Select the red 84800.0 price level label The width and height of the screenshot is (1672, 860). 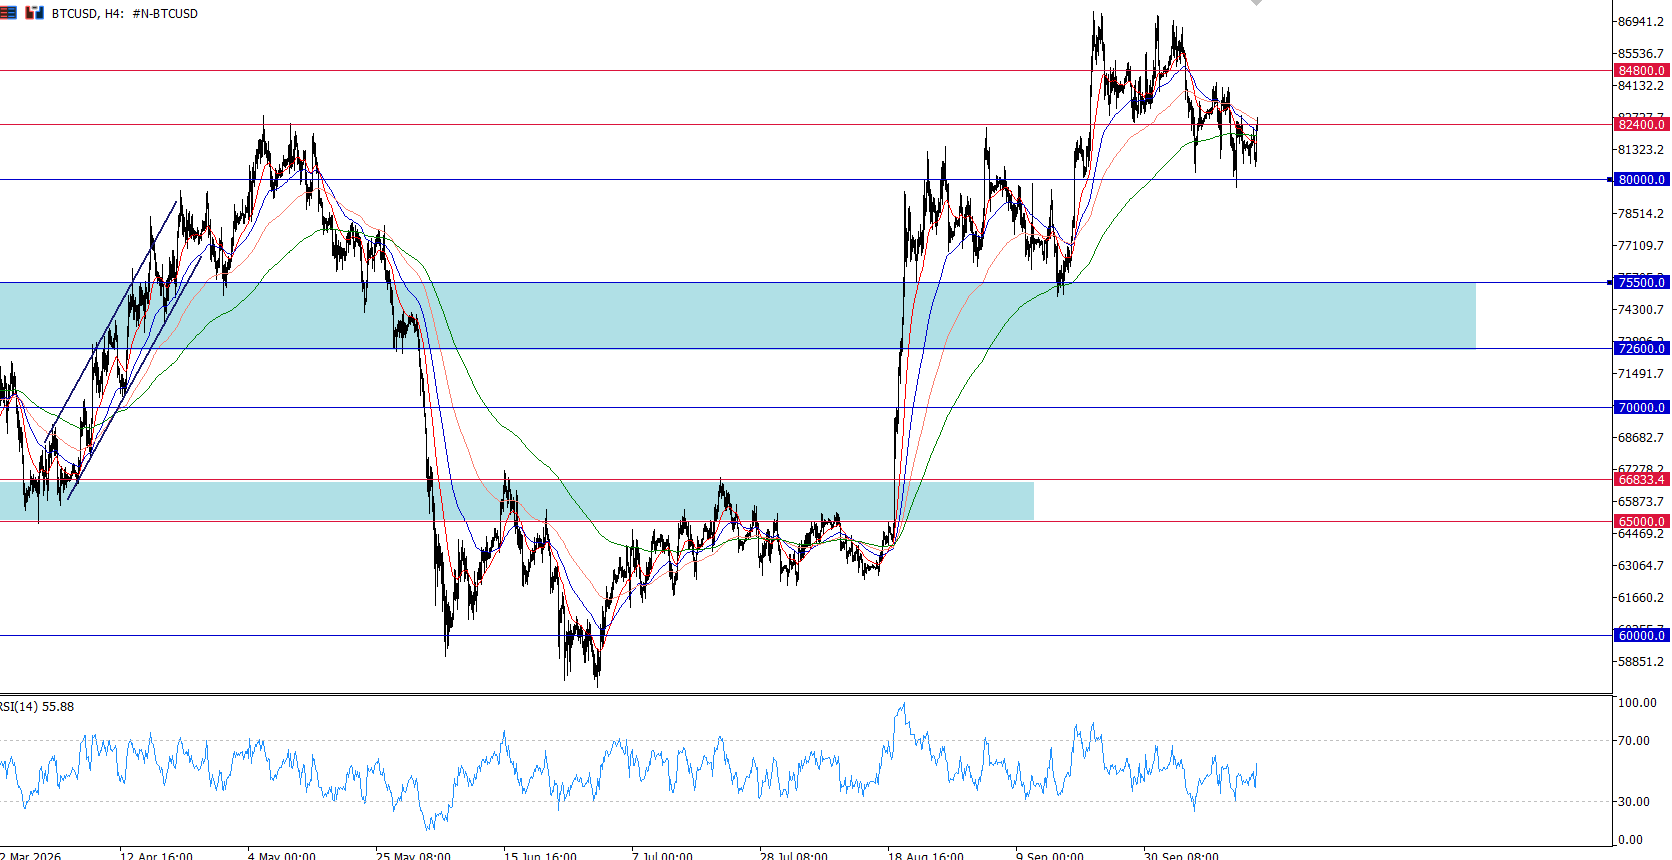click(x=1641, y=71)
